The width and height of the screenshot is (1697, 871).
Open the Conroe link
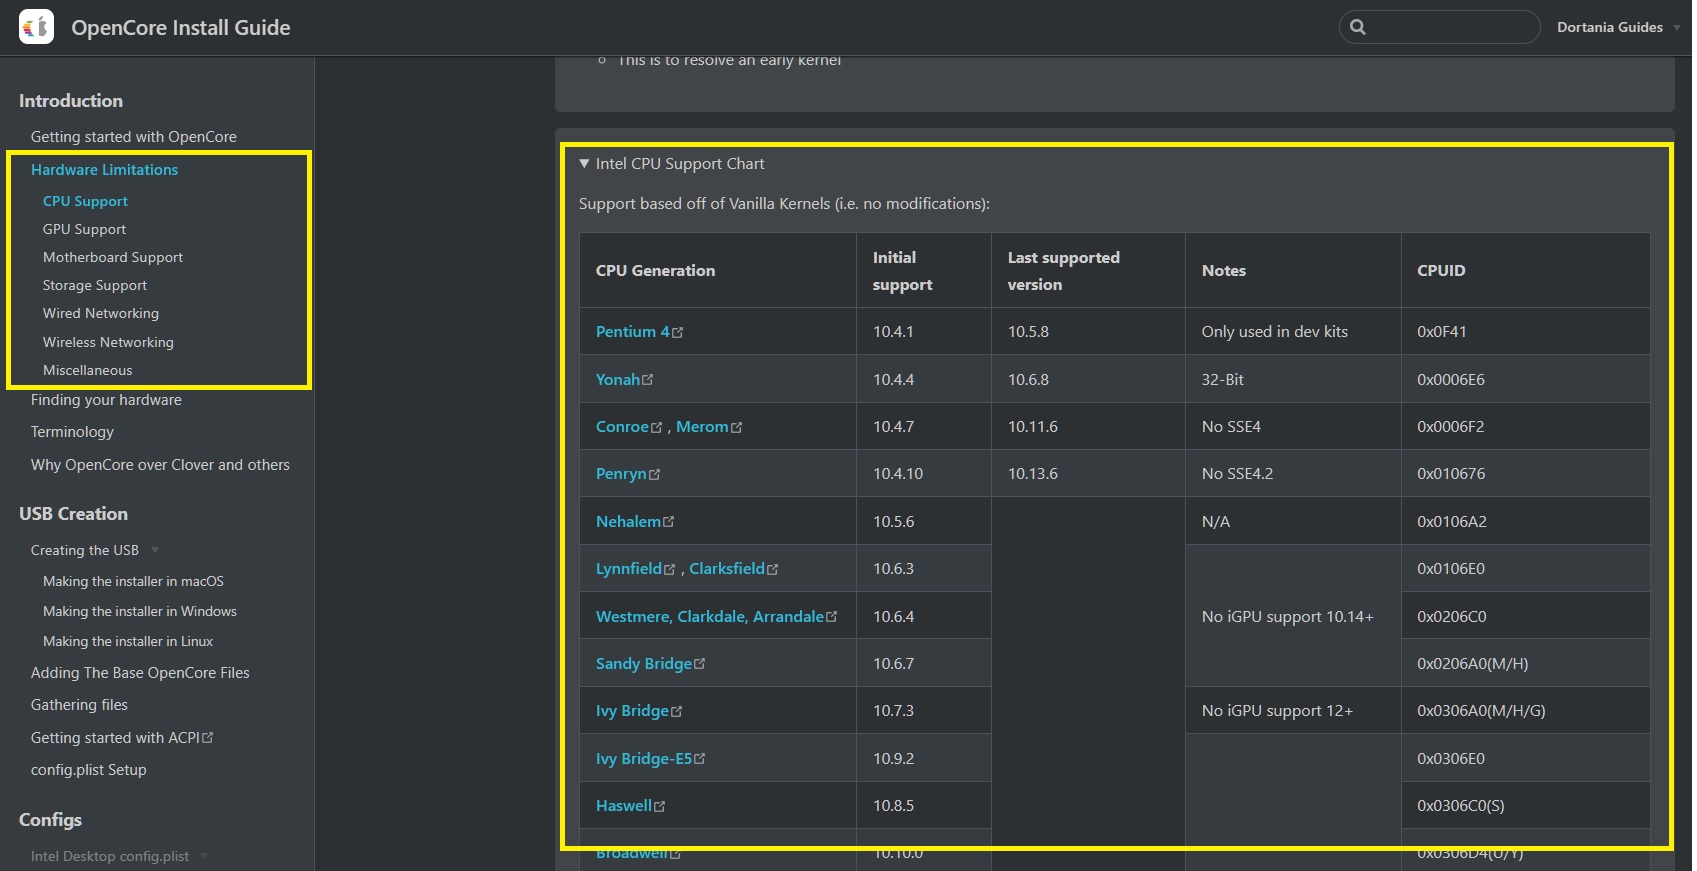[622, 427]
